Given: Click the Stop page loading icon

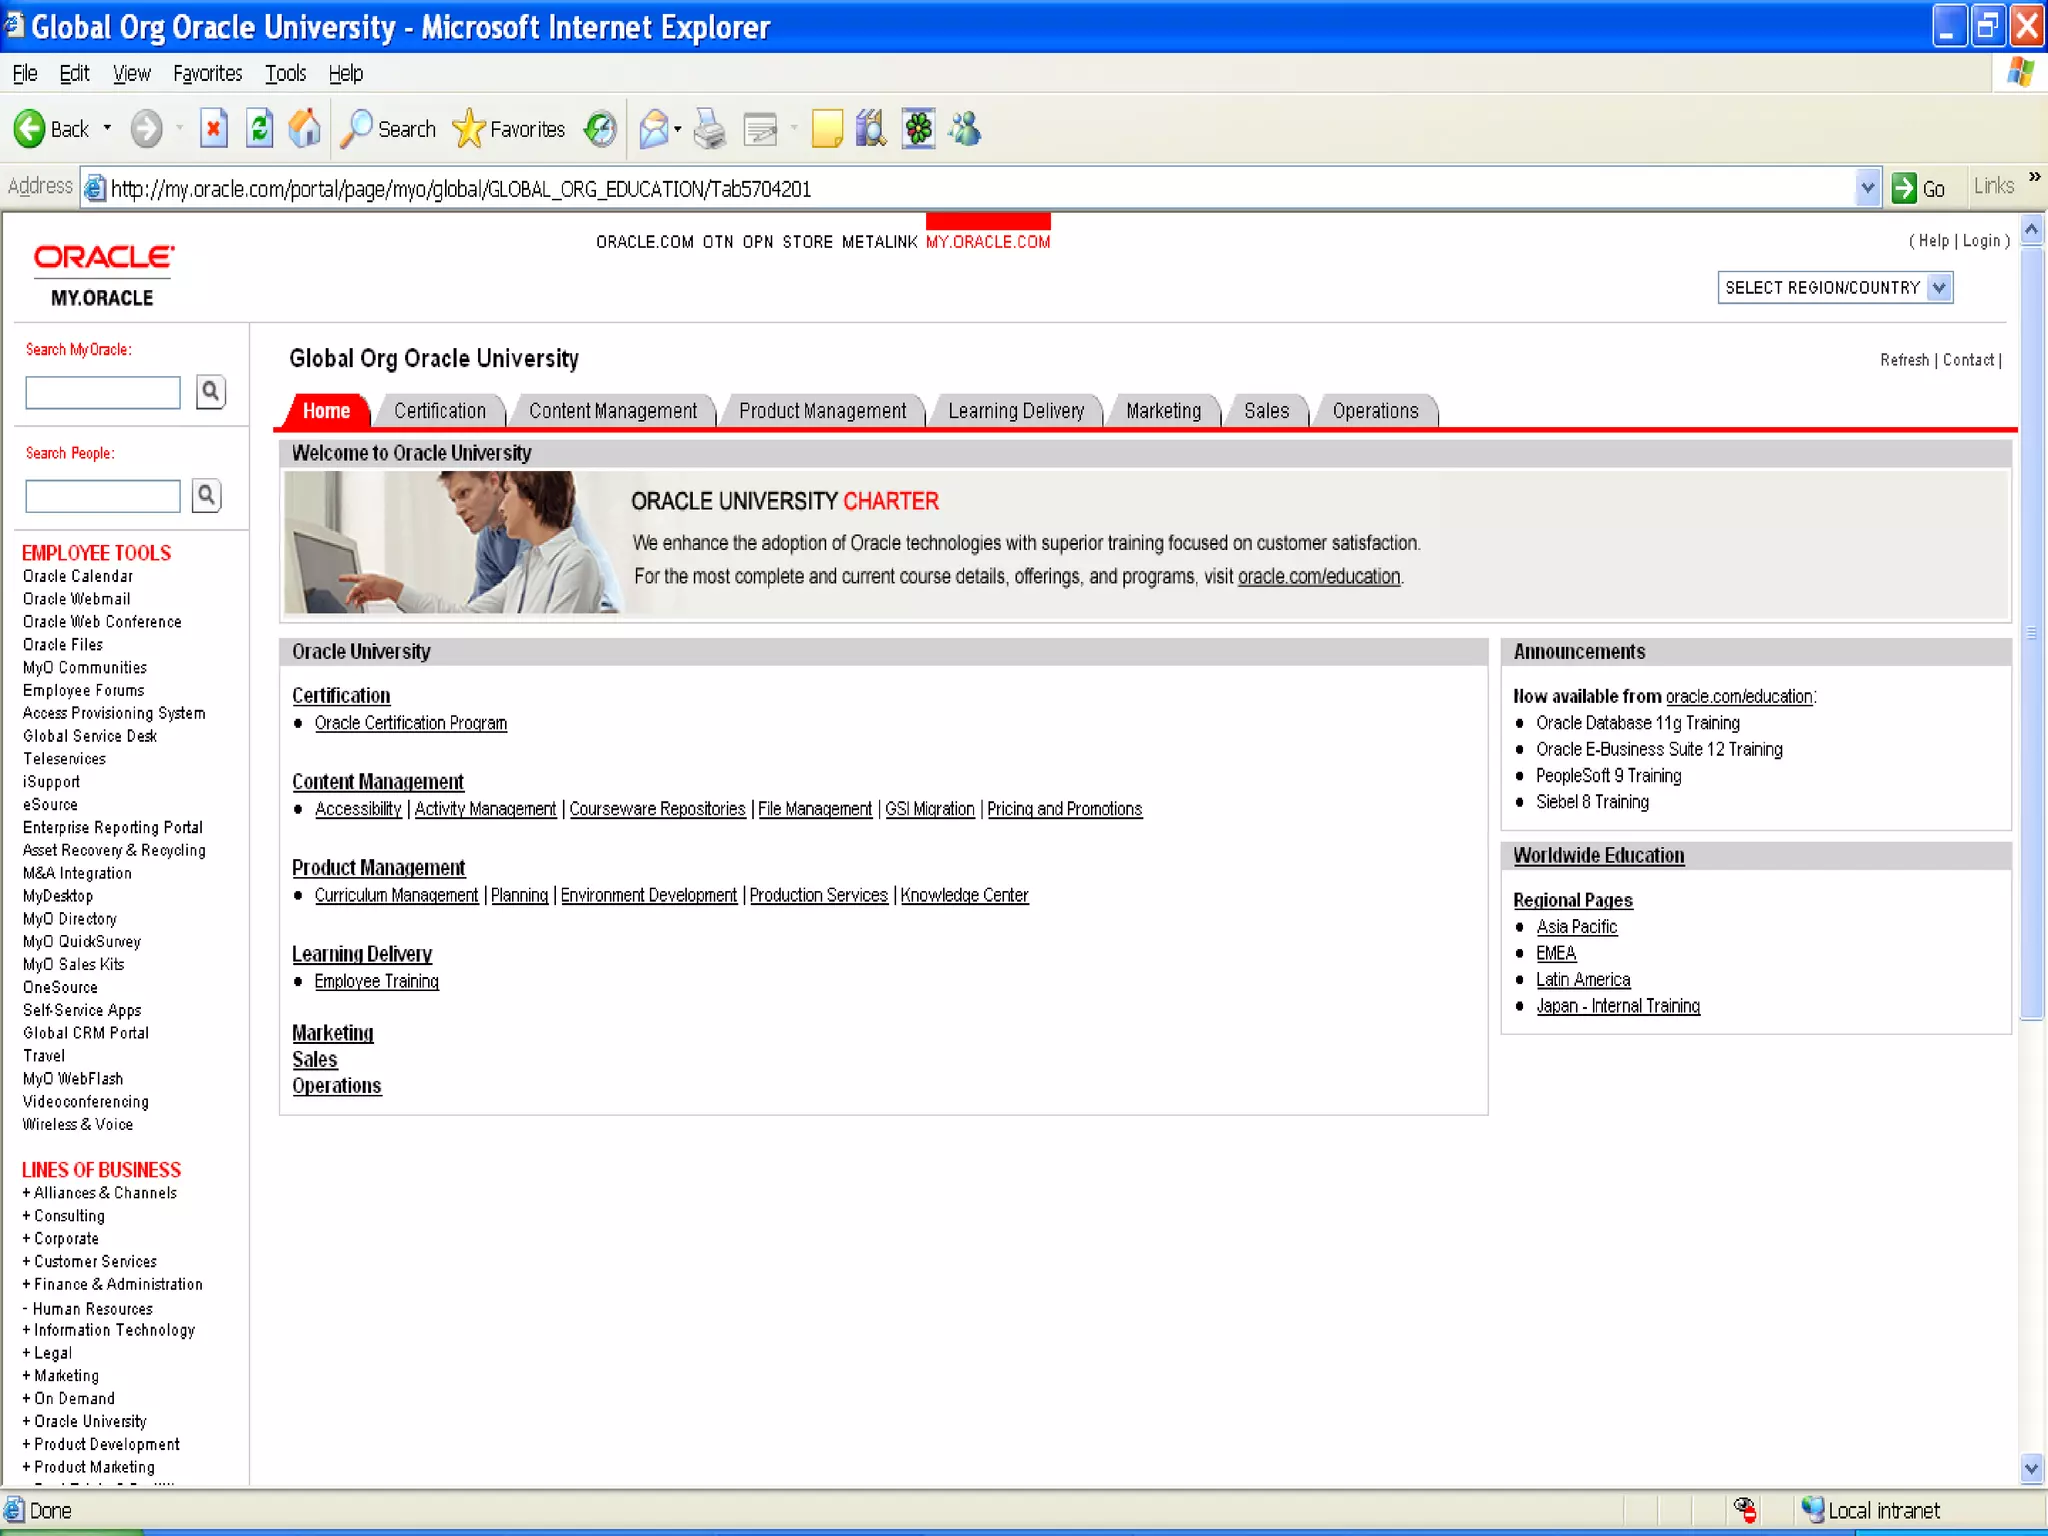Looking at the screenshot, I should point(213,129).
